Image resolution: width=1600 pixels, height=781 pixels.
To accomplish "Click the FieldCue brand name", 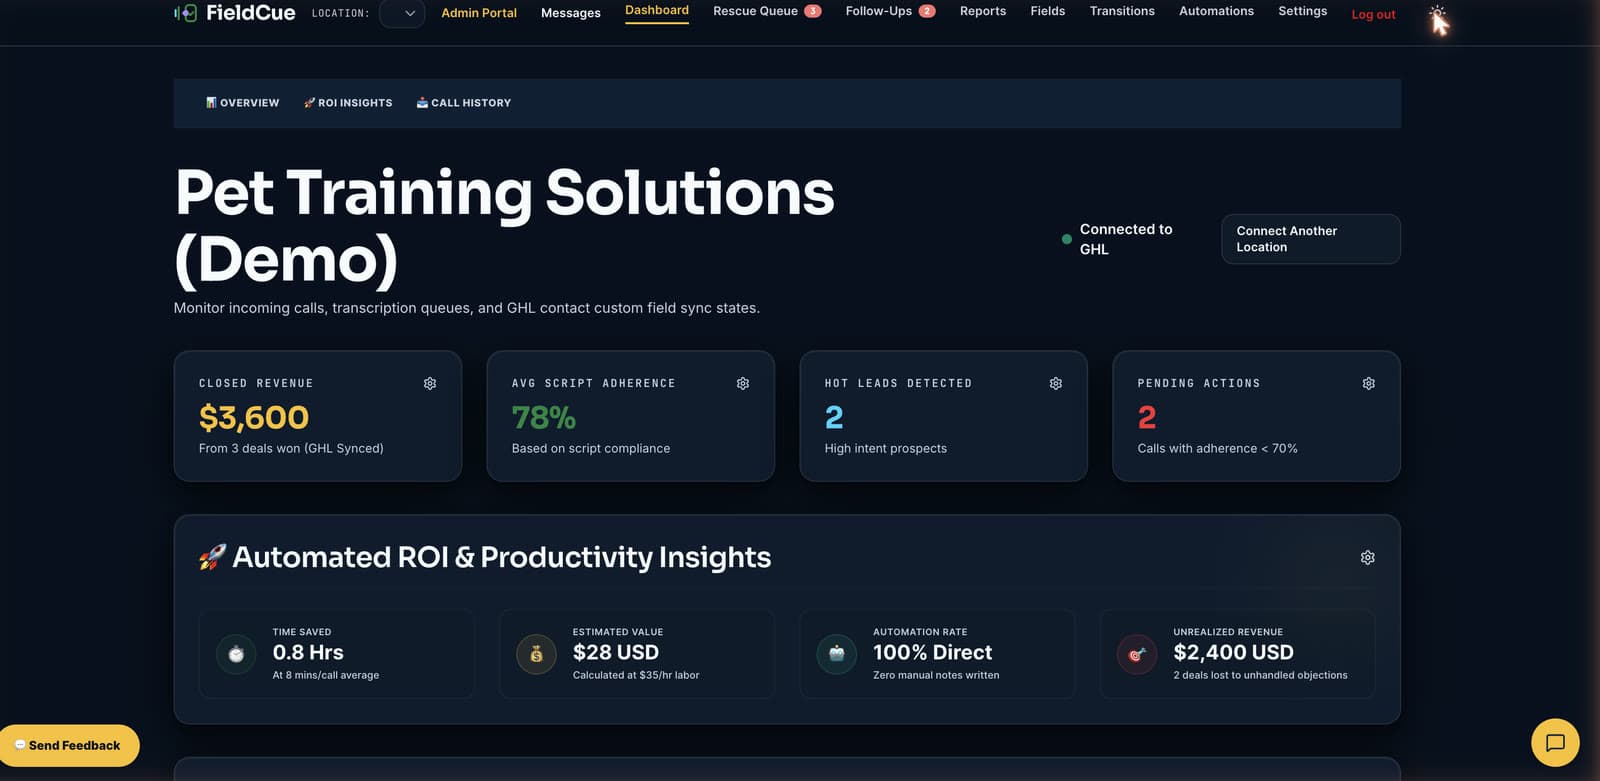I will coord(250,13).
